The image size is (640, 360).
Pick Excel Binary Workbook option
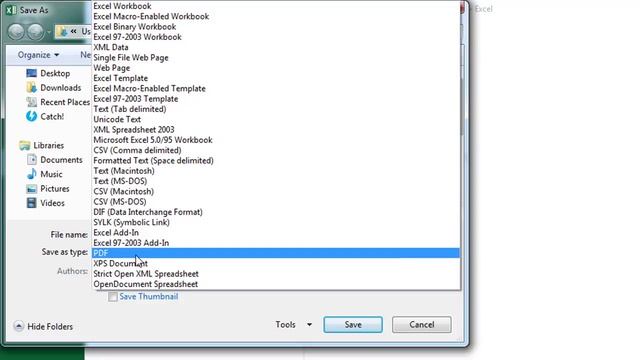pos(276,27)
